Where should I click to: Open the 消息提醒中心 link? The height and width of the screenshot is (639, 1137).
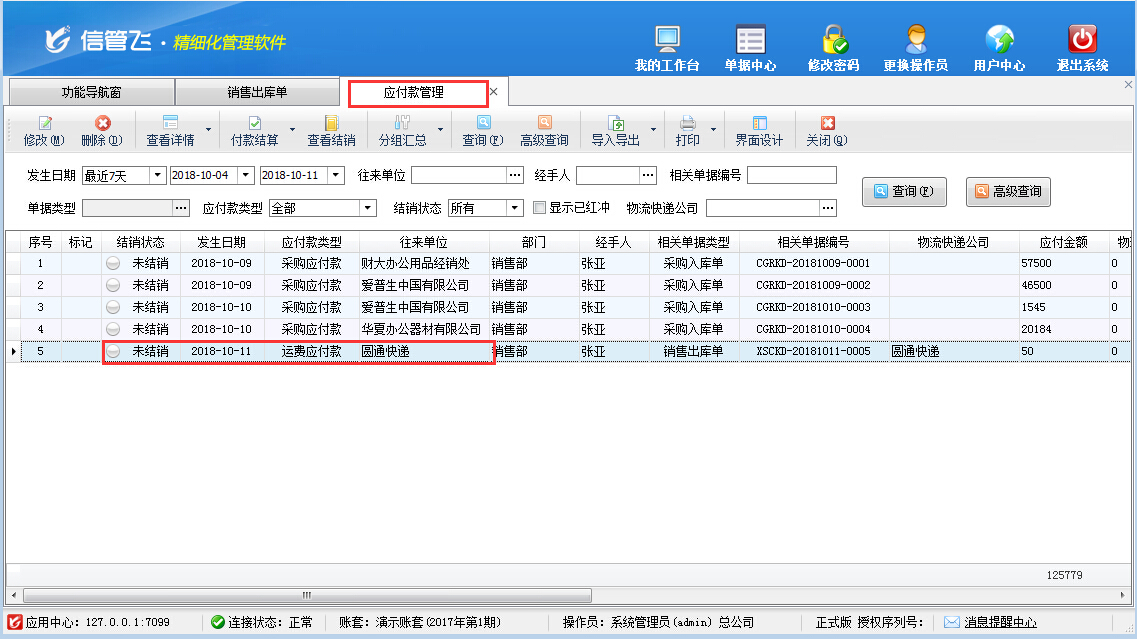1000,622
